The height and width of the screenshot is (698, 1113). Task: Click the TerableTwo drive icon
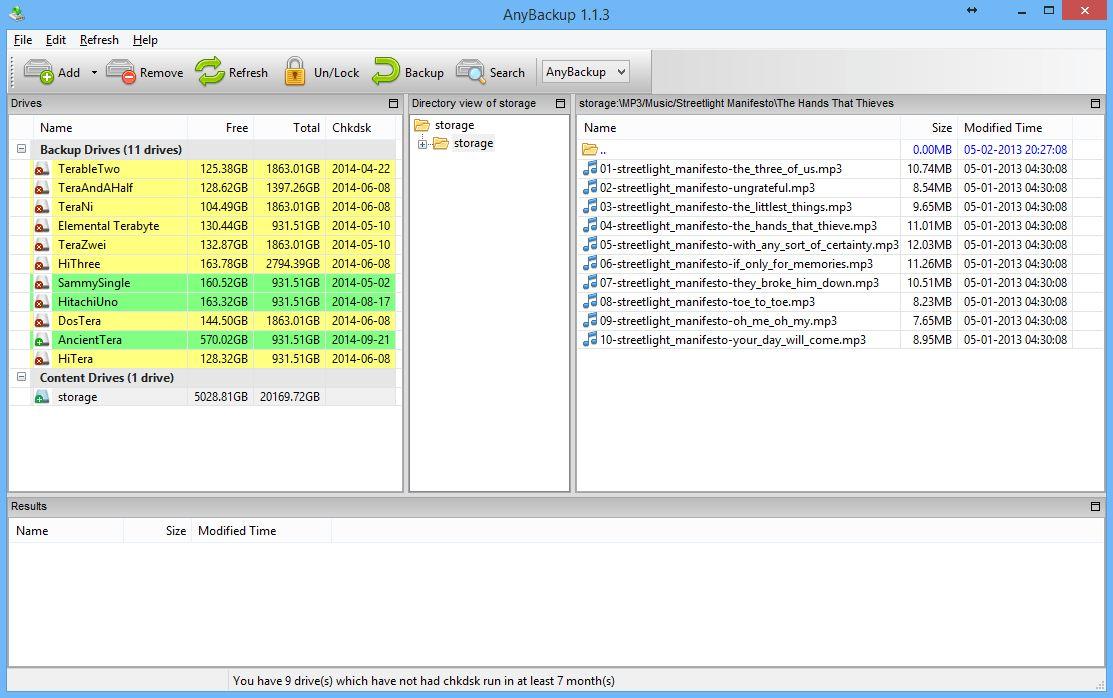click(42, 169)
